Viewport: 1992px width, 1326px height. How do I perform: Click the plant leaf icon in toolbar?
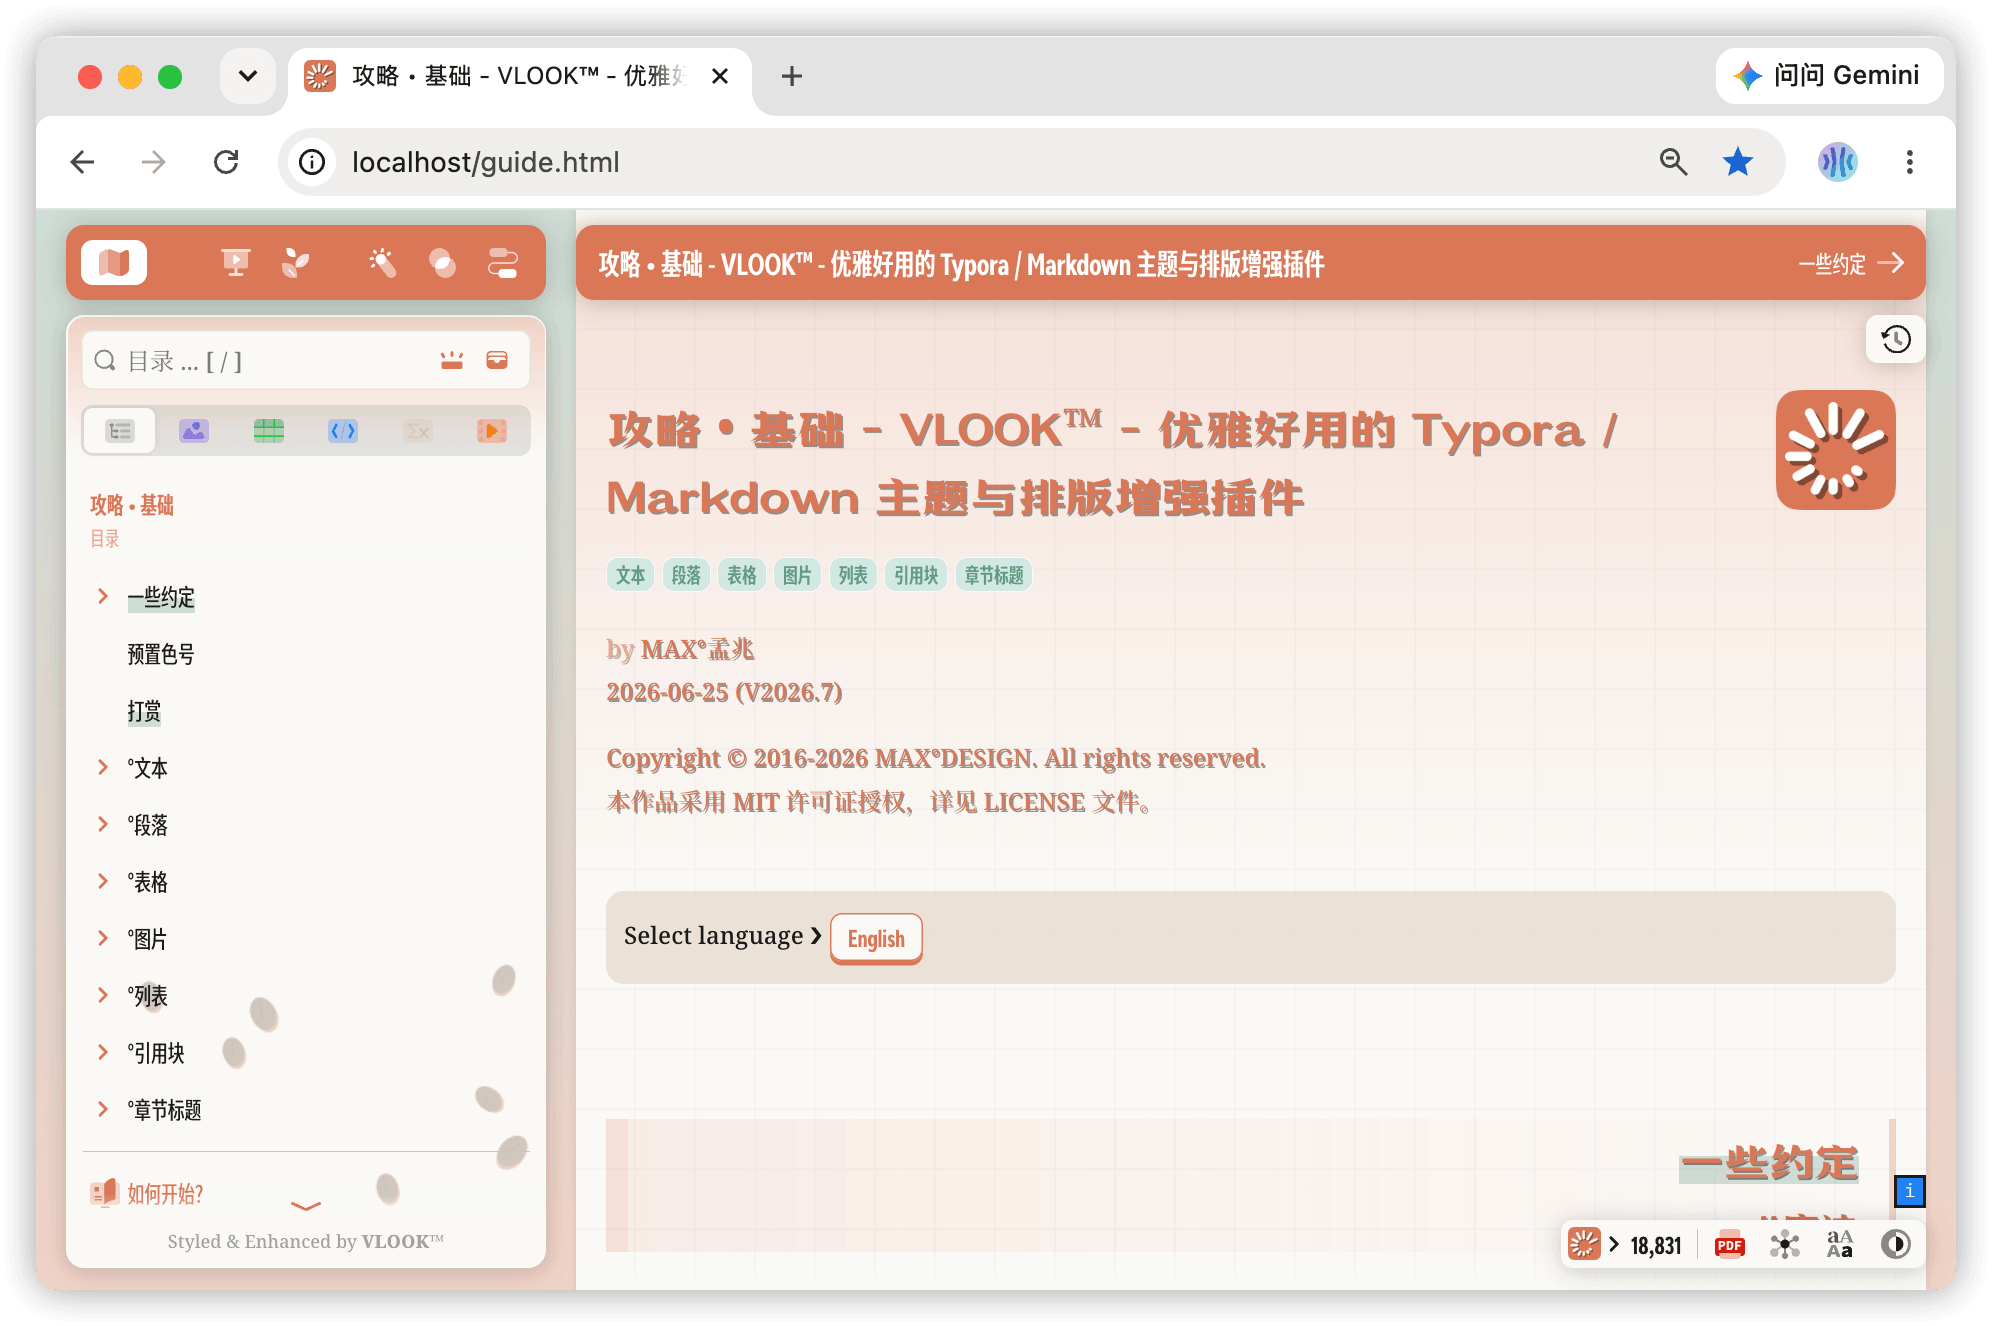[x=296, y=263]
